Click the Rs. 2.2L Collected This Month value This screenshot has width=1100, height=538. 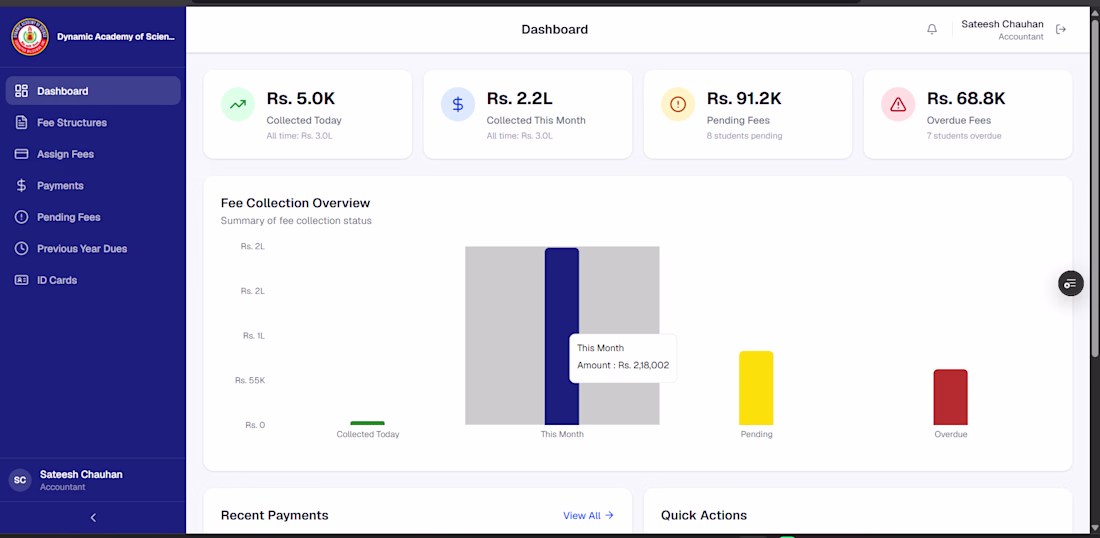519,99
